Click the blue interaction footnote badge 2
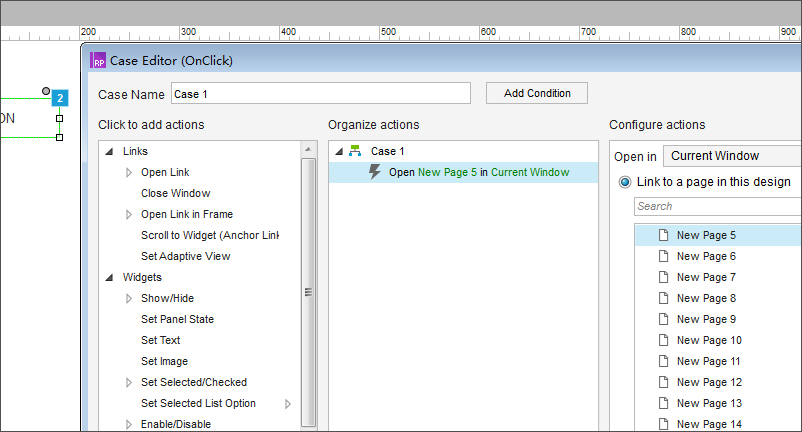This screenshot has height=432, width=802. [x=60, y=98]
